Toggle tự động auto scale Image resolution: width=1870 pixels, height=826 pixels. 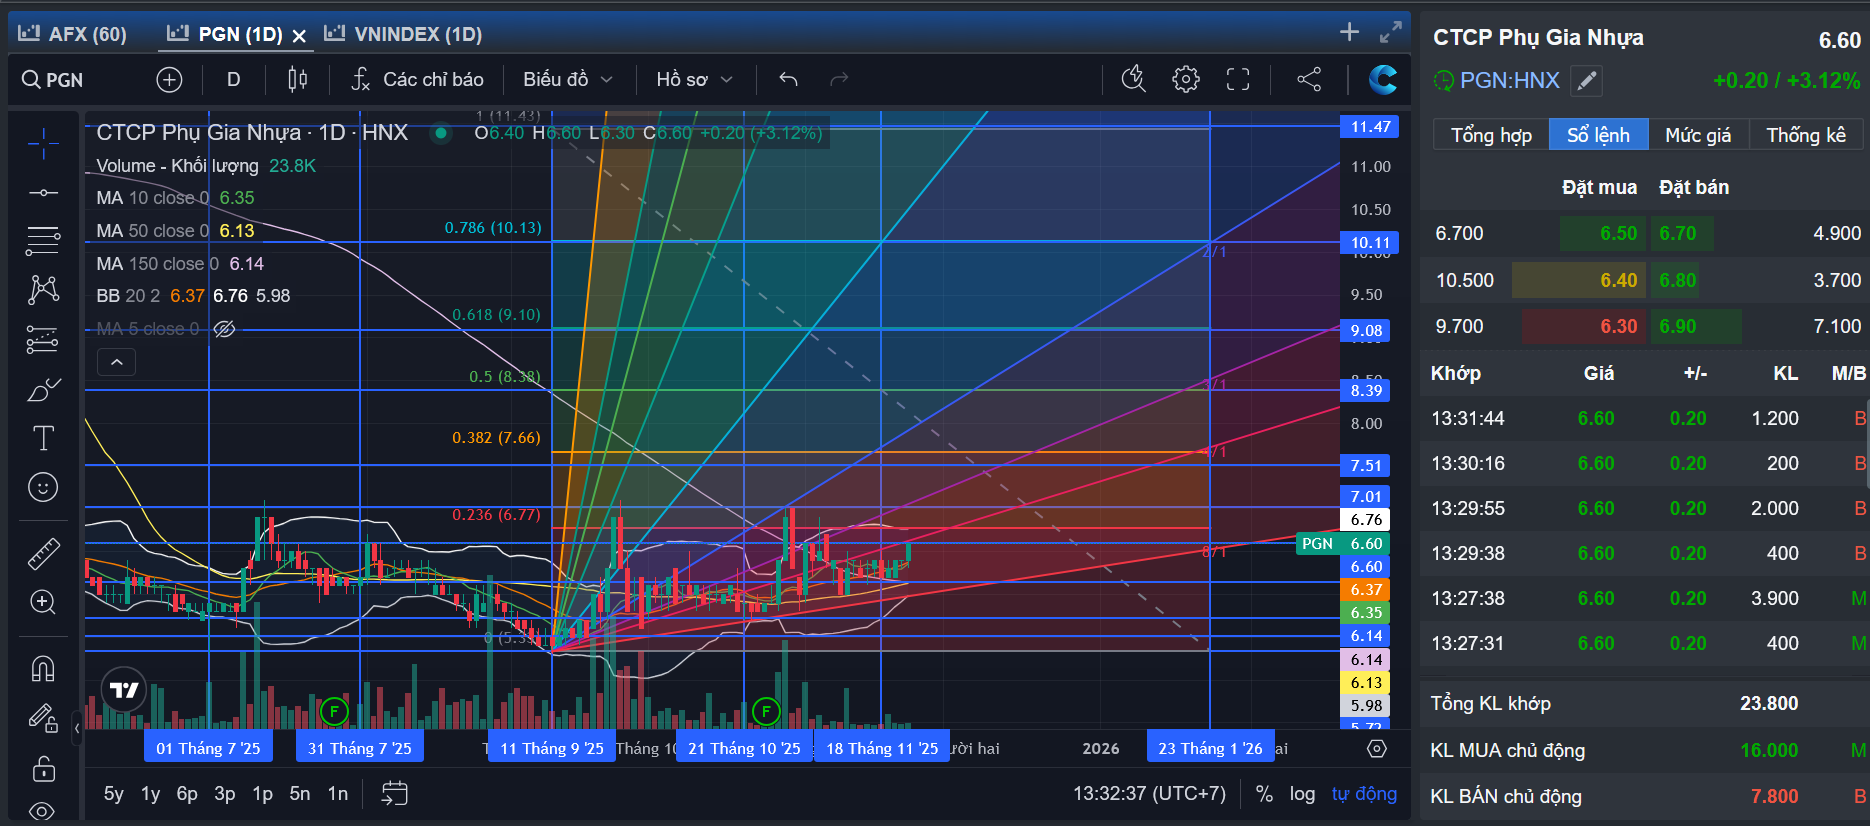(x=1364, y=794)
